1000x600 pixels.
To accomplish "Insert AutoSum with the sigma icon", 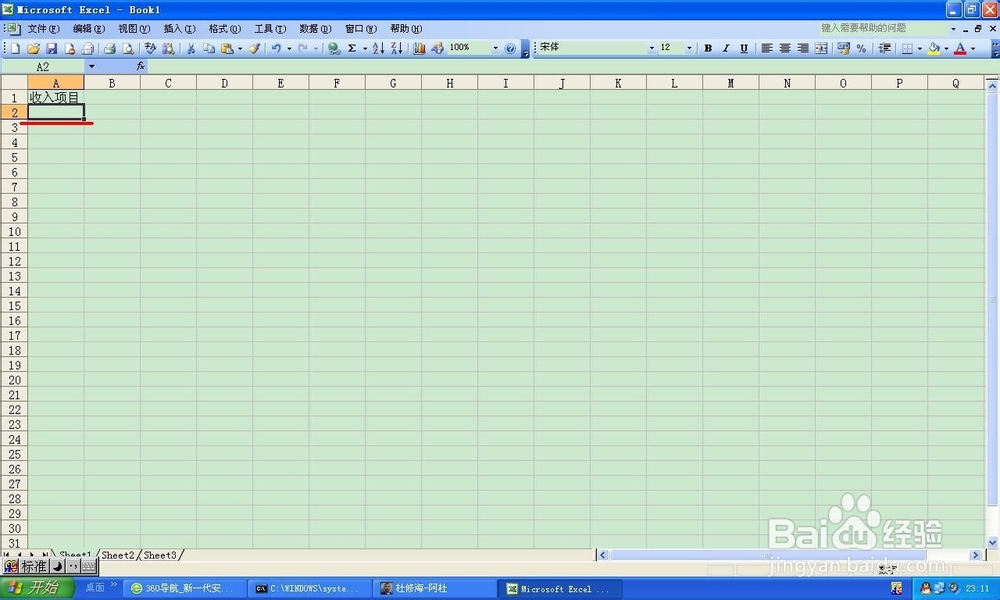I will [352, 48].
